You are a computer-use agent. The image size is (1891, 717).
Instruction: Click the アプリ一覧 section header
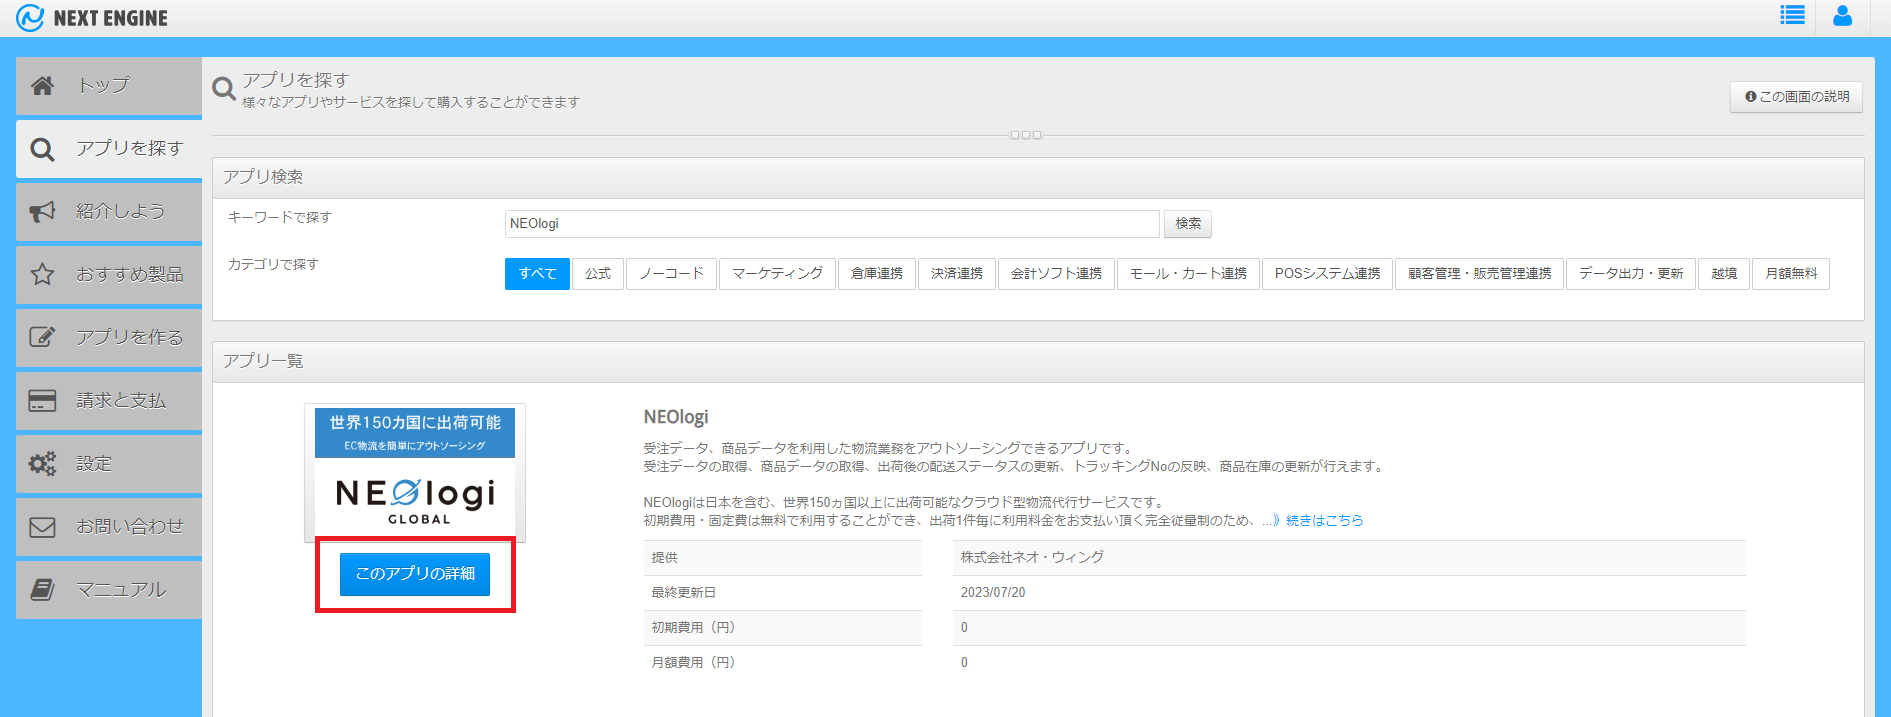point(1038,361)
